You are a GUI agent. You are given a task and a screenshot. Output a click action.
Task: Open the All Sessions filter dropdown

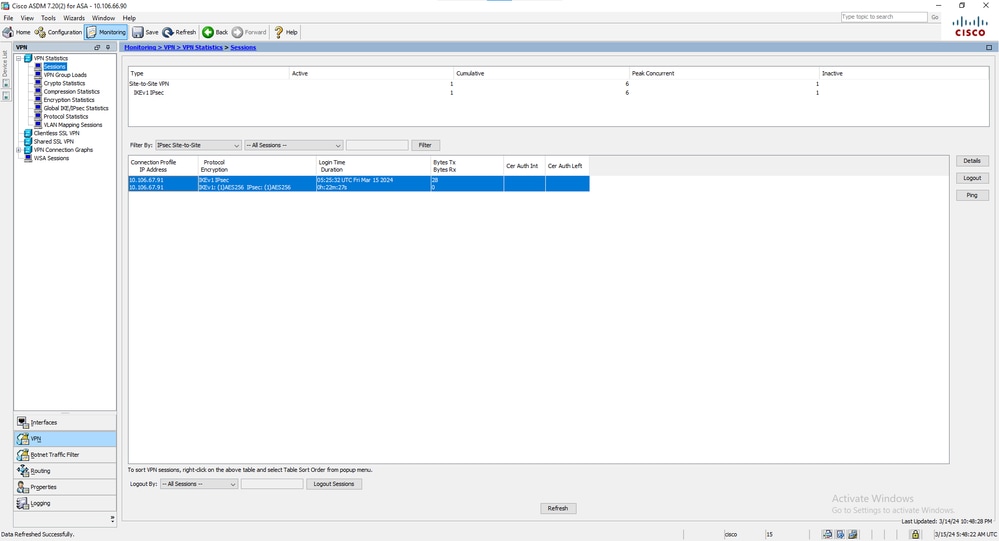click(x=294, y=145)
